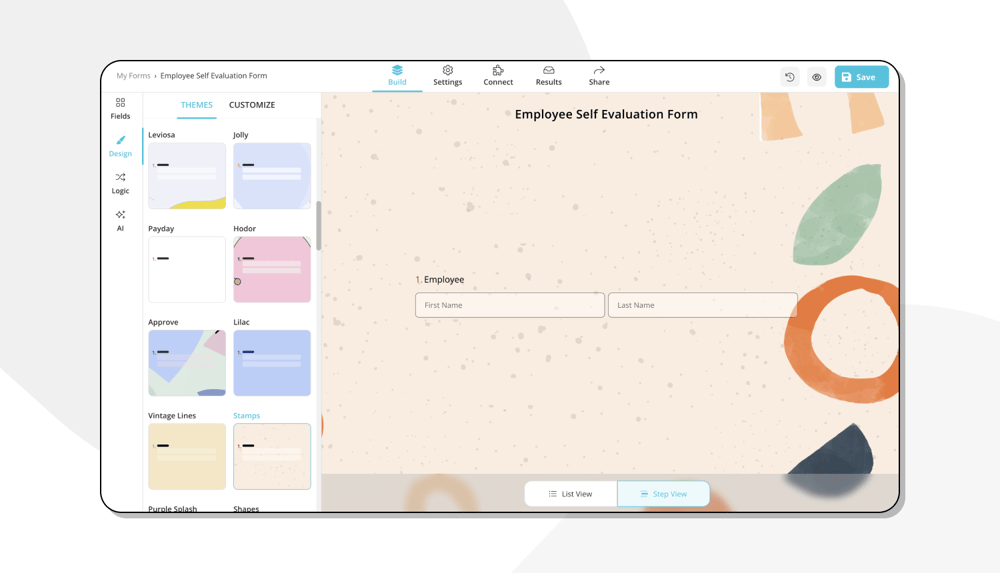
Task: Open the Fields panel in sidebar
Action: [x=120, y=108]
